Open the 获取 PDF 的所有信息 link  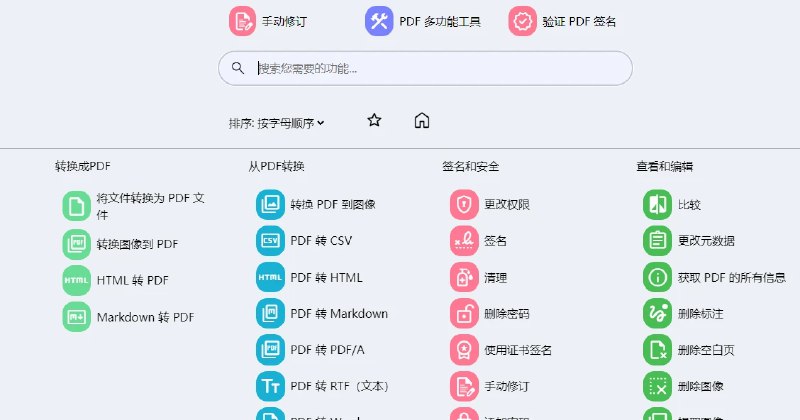[714, 277]
